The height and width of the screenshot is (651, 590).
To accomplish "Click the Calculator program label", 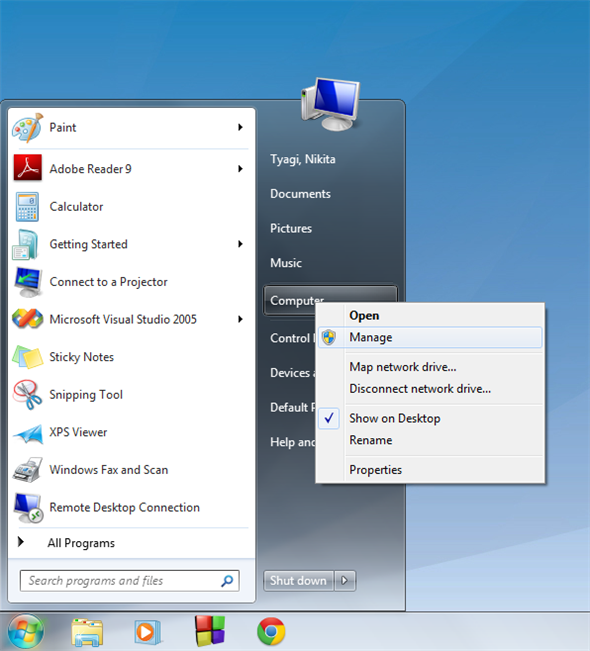I will (x=76, y=207).
